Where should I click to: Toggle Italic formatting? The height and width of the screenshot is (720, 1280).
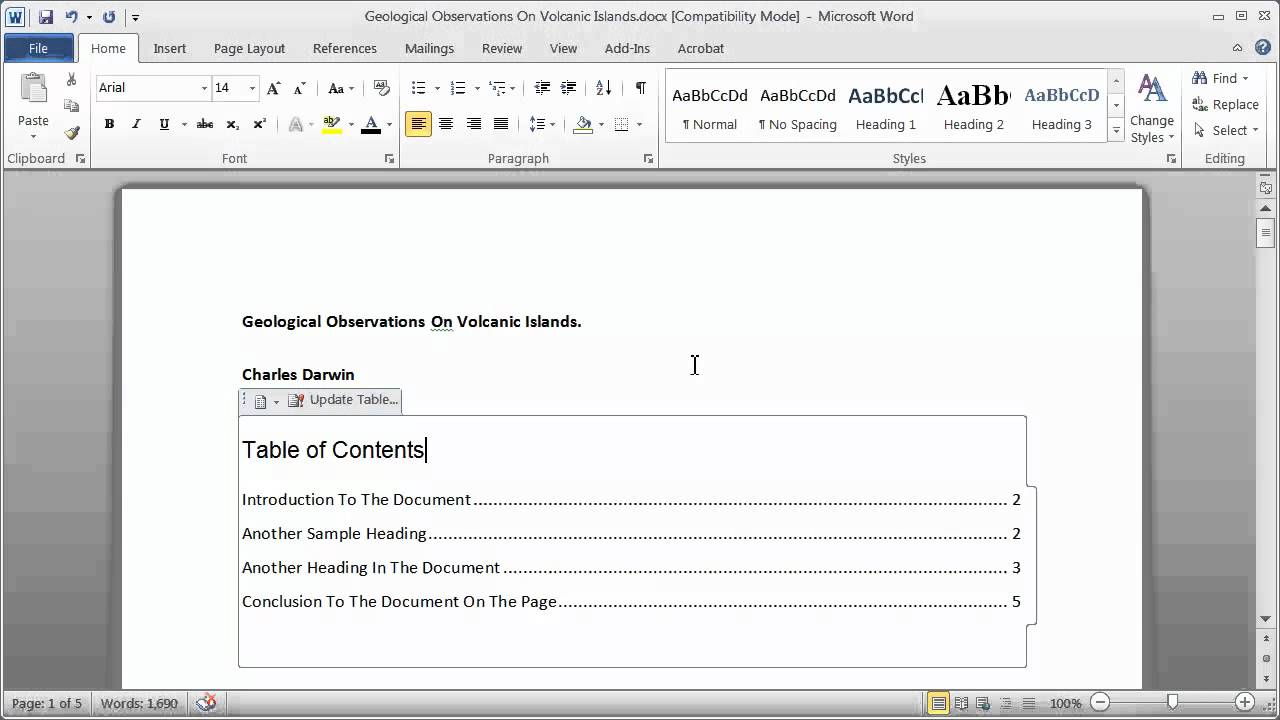point(136,124)
